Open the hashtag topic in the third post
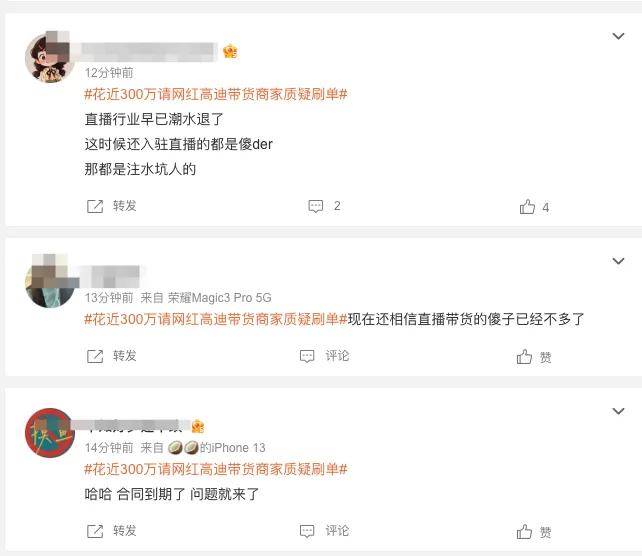The width and height of the screenshot is (642, 556). pyautogui.click(x=216, y=469)
